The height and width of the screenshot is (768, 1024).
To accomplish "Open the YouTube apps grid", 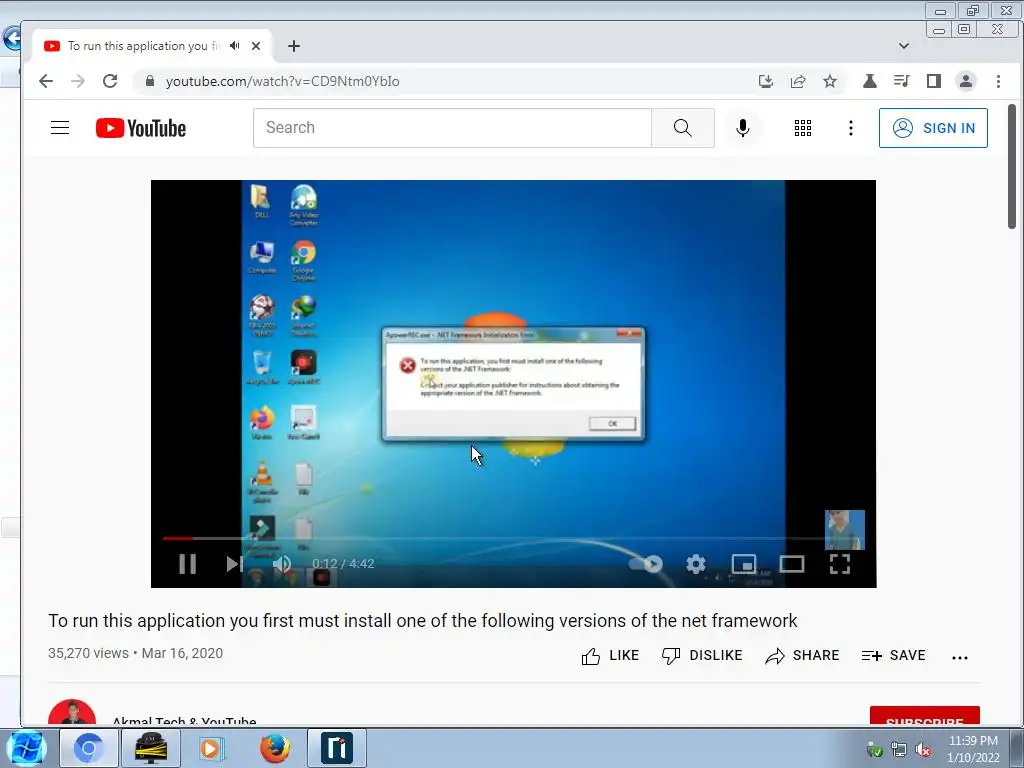I will (x=803, y=128).
